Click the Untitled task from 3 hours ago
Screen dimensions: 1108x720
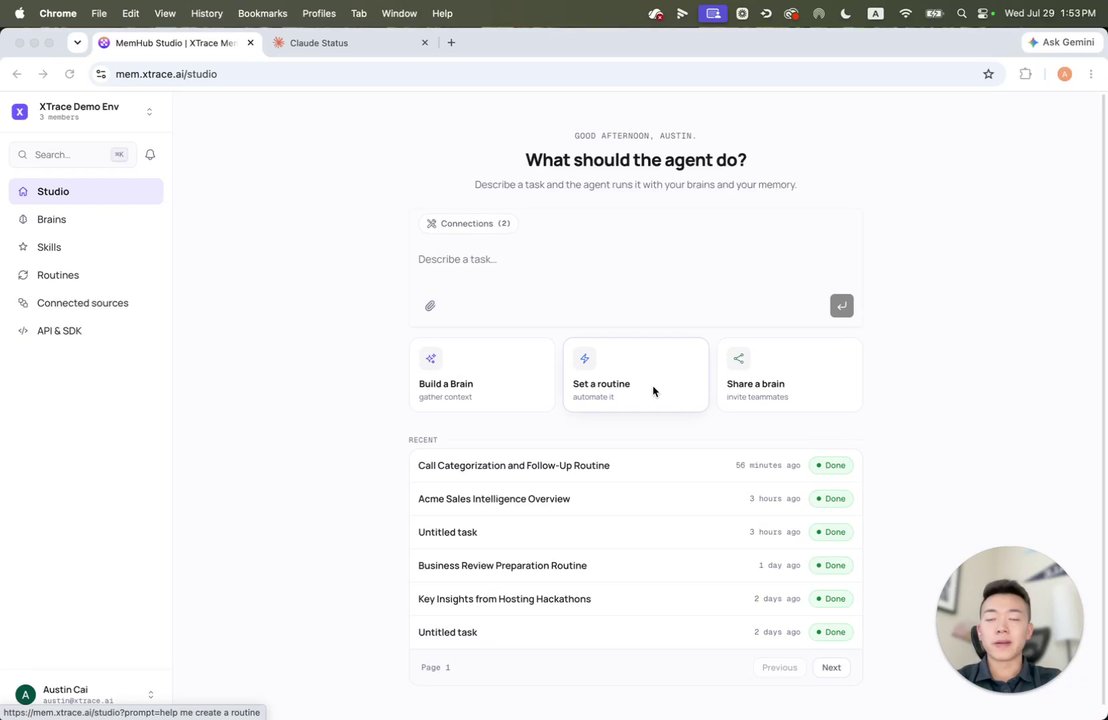tap(635, 532)
